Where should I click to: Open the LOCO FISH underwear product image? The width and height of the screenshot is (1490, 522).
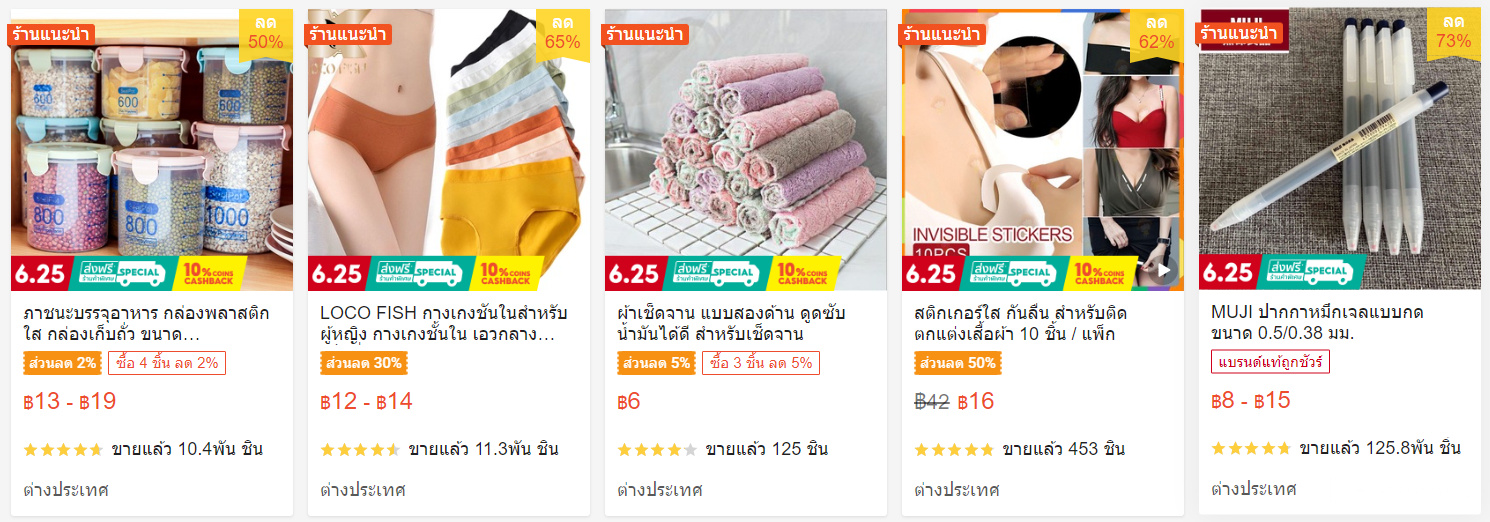click(449, 150)
